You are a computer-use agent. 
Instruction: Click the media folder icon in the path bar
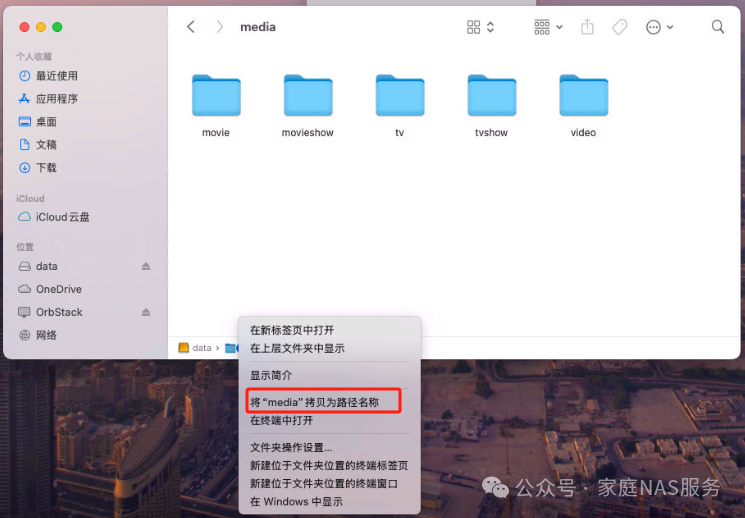coord(231,348)
